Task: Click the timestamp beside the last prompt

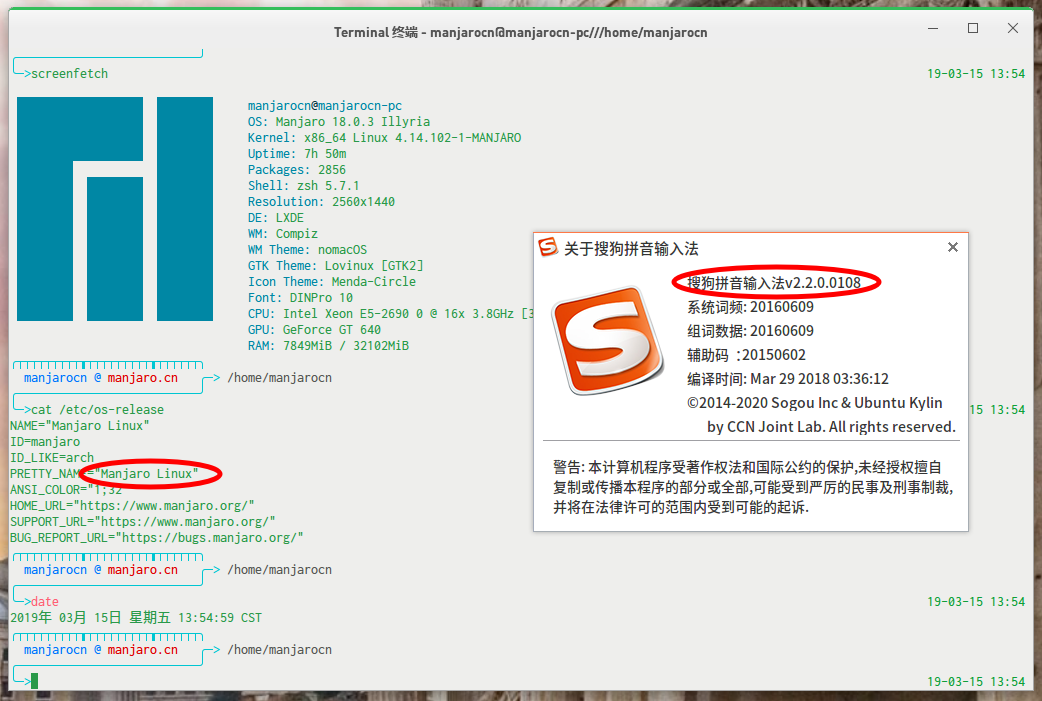Action: coord(976,681)
